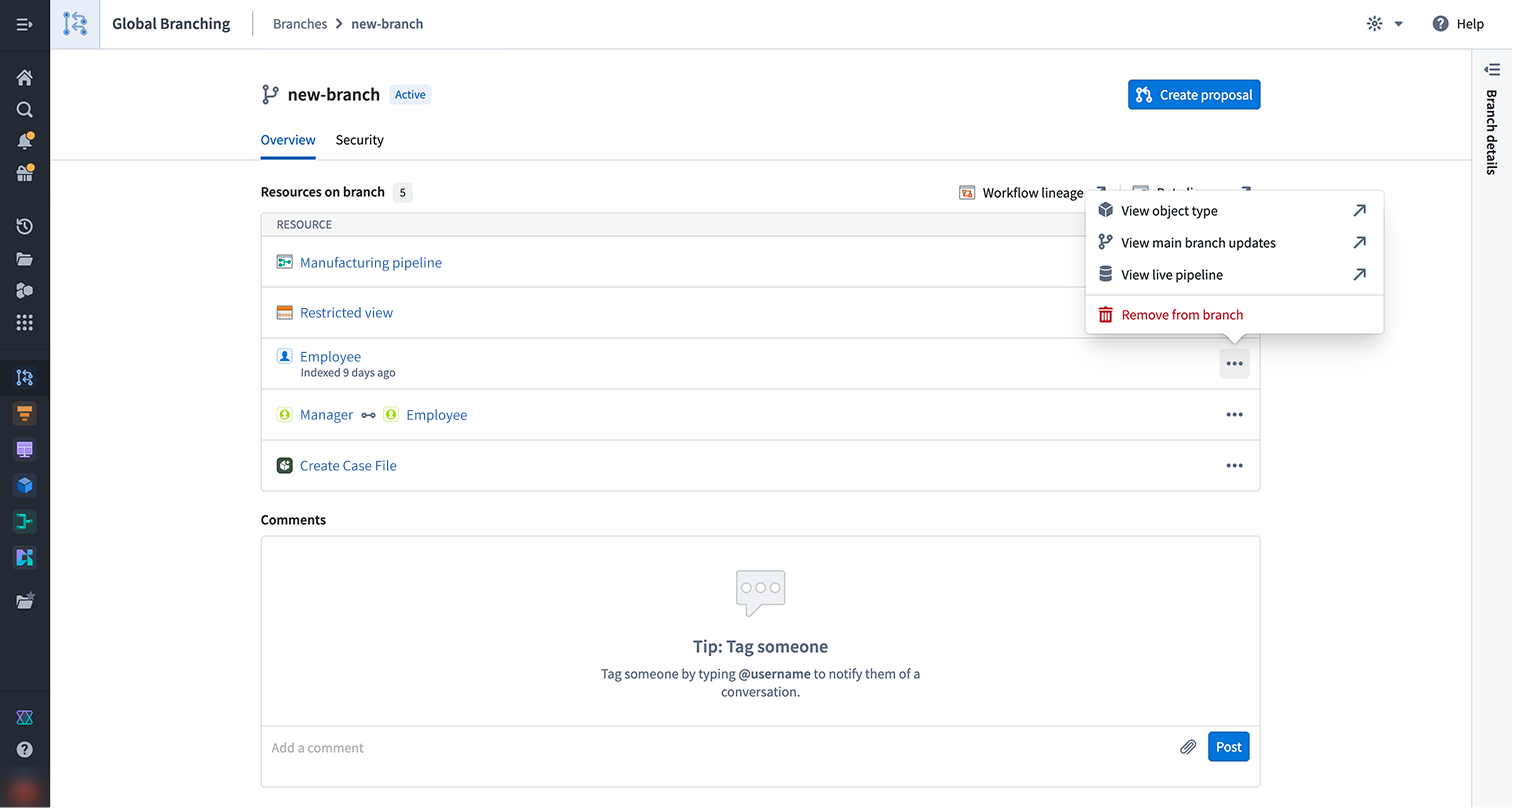Open the home icon in sidebar
1513x808 pixels.
(x=25, y=78)
